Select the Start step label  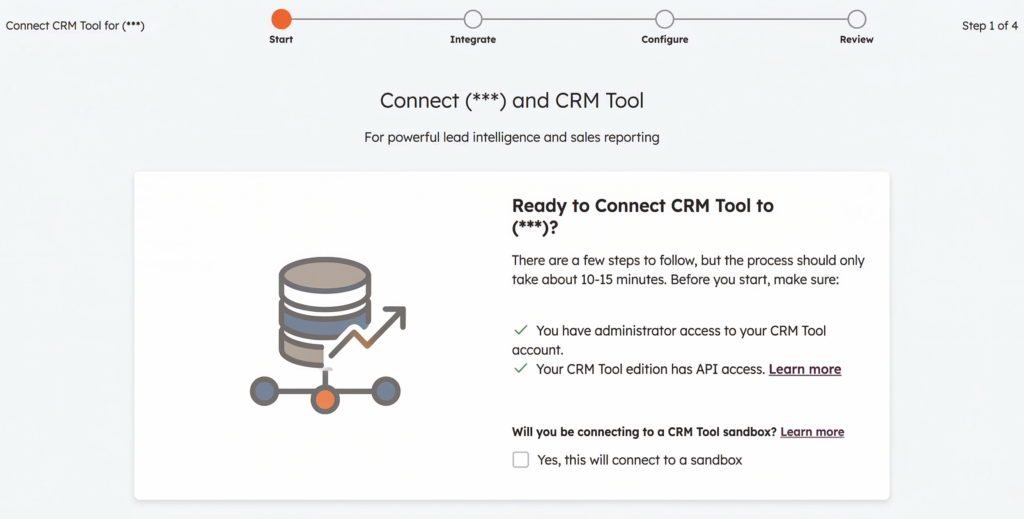coord(281,39)
